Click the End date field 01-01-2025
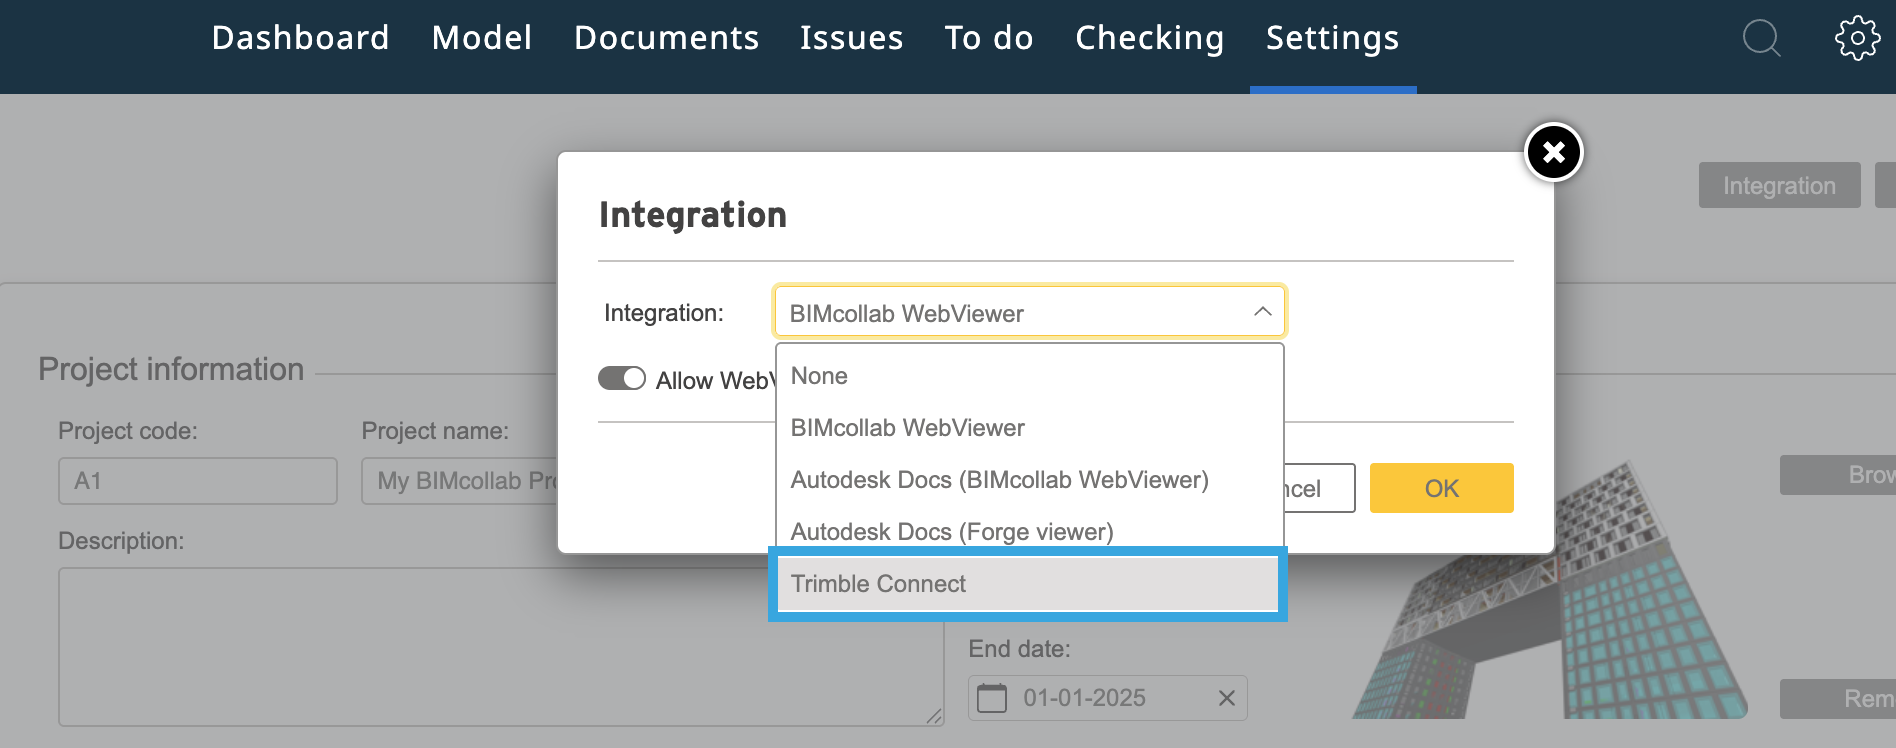 1108,698
